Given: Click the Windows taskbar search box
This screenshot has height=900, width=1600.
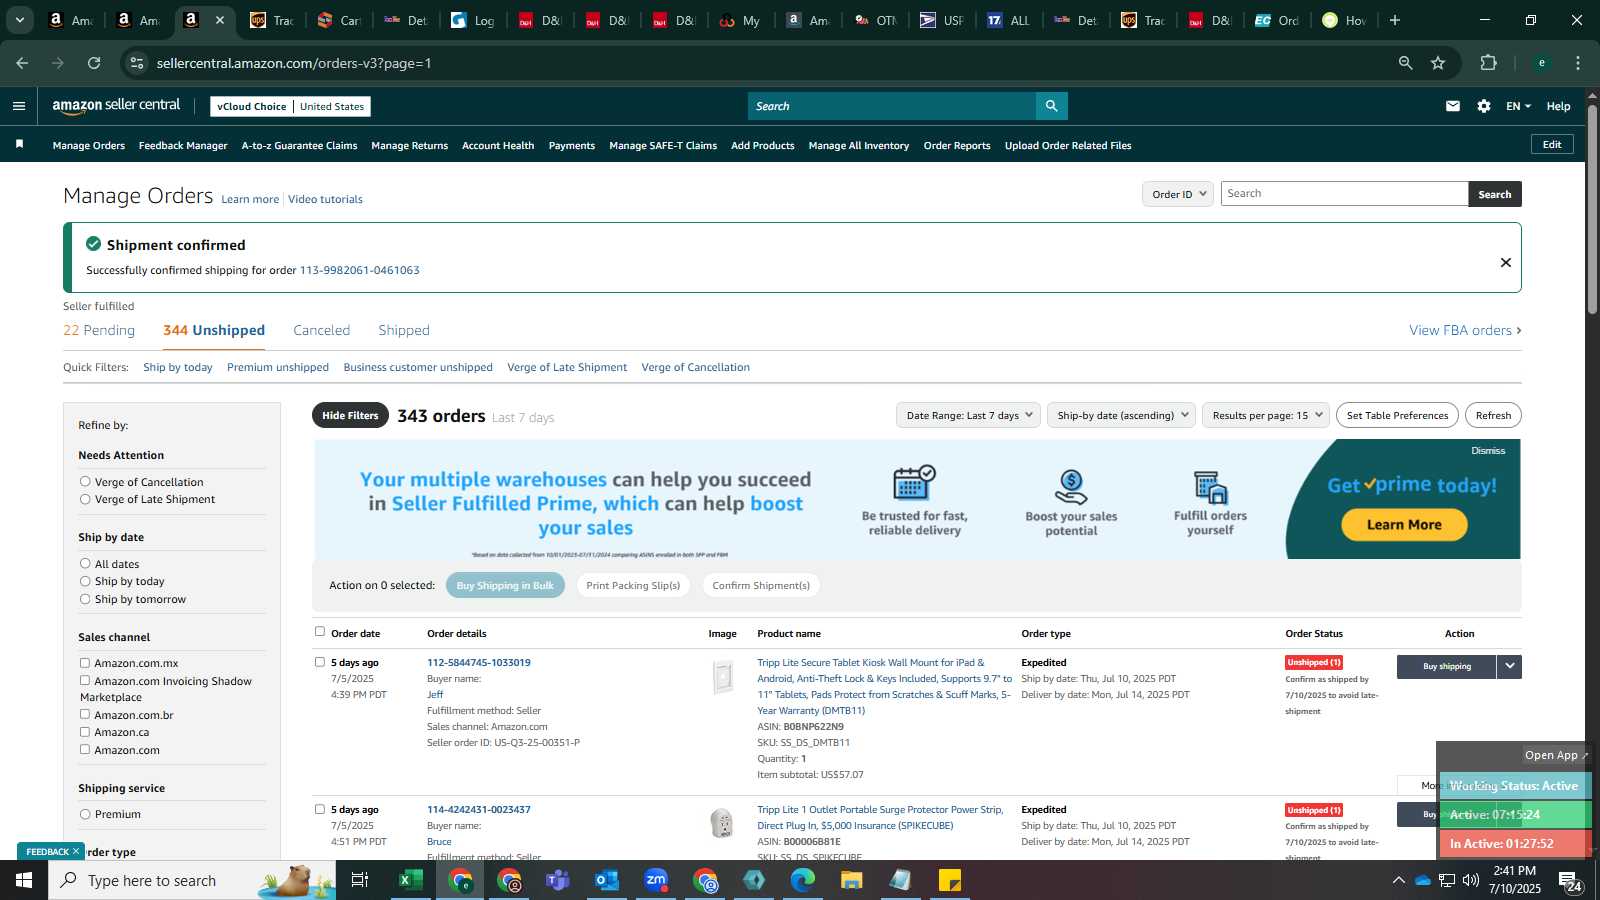Looking at the screenshot, I should pyautogui.click(x=190, y=880).
